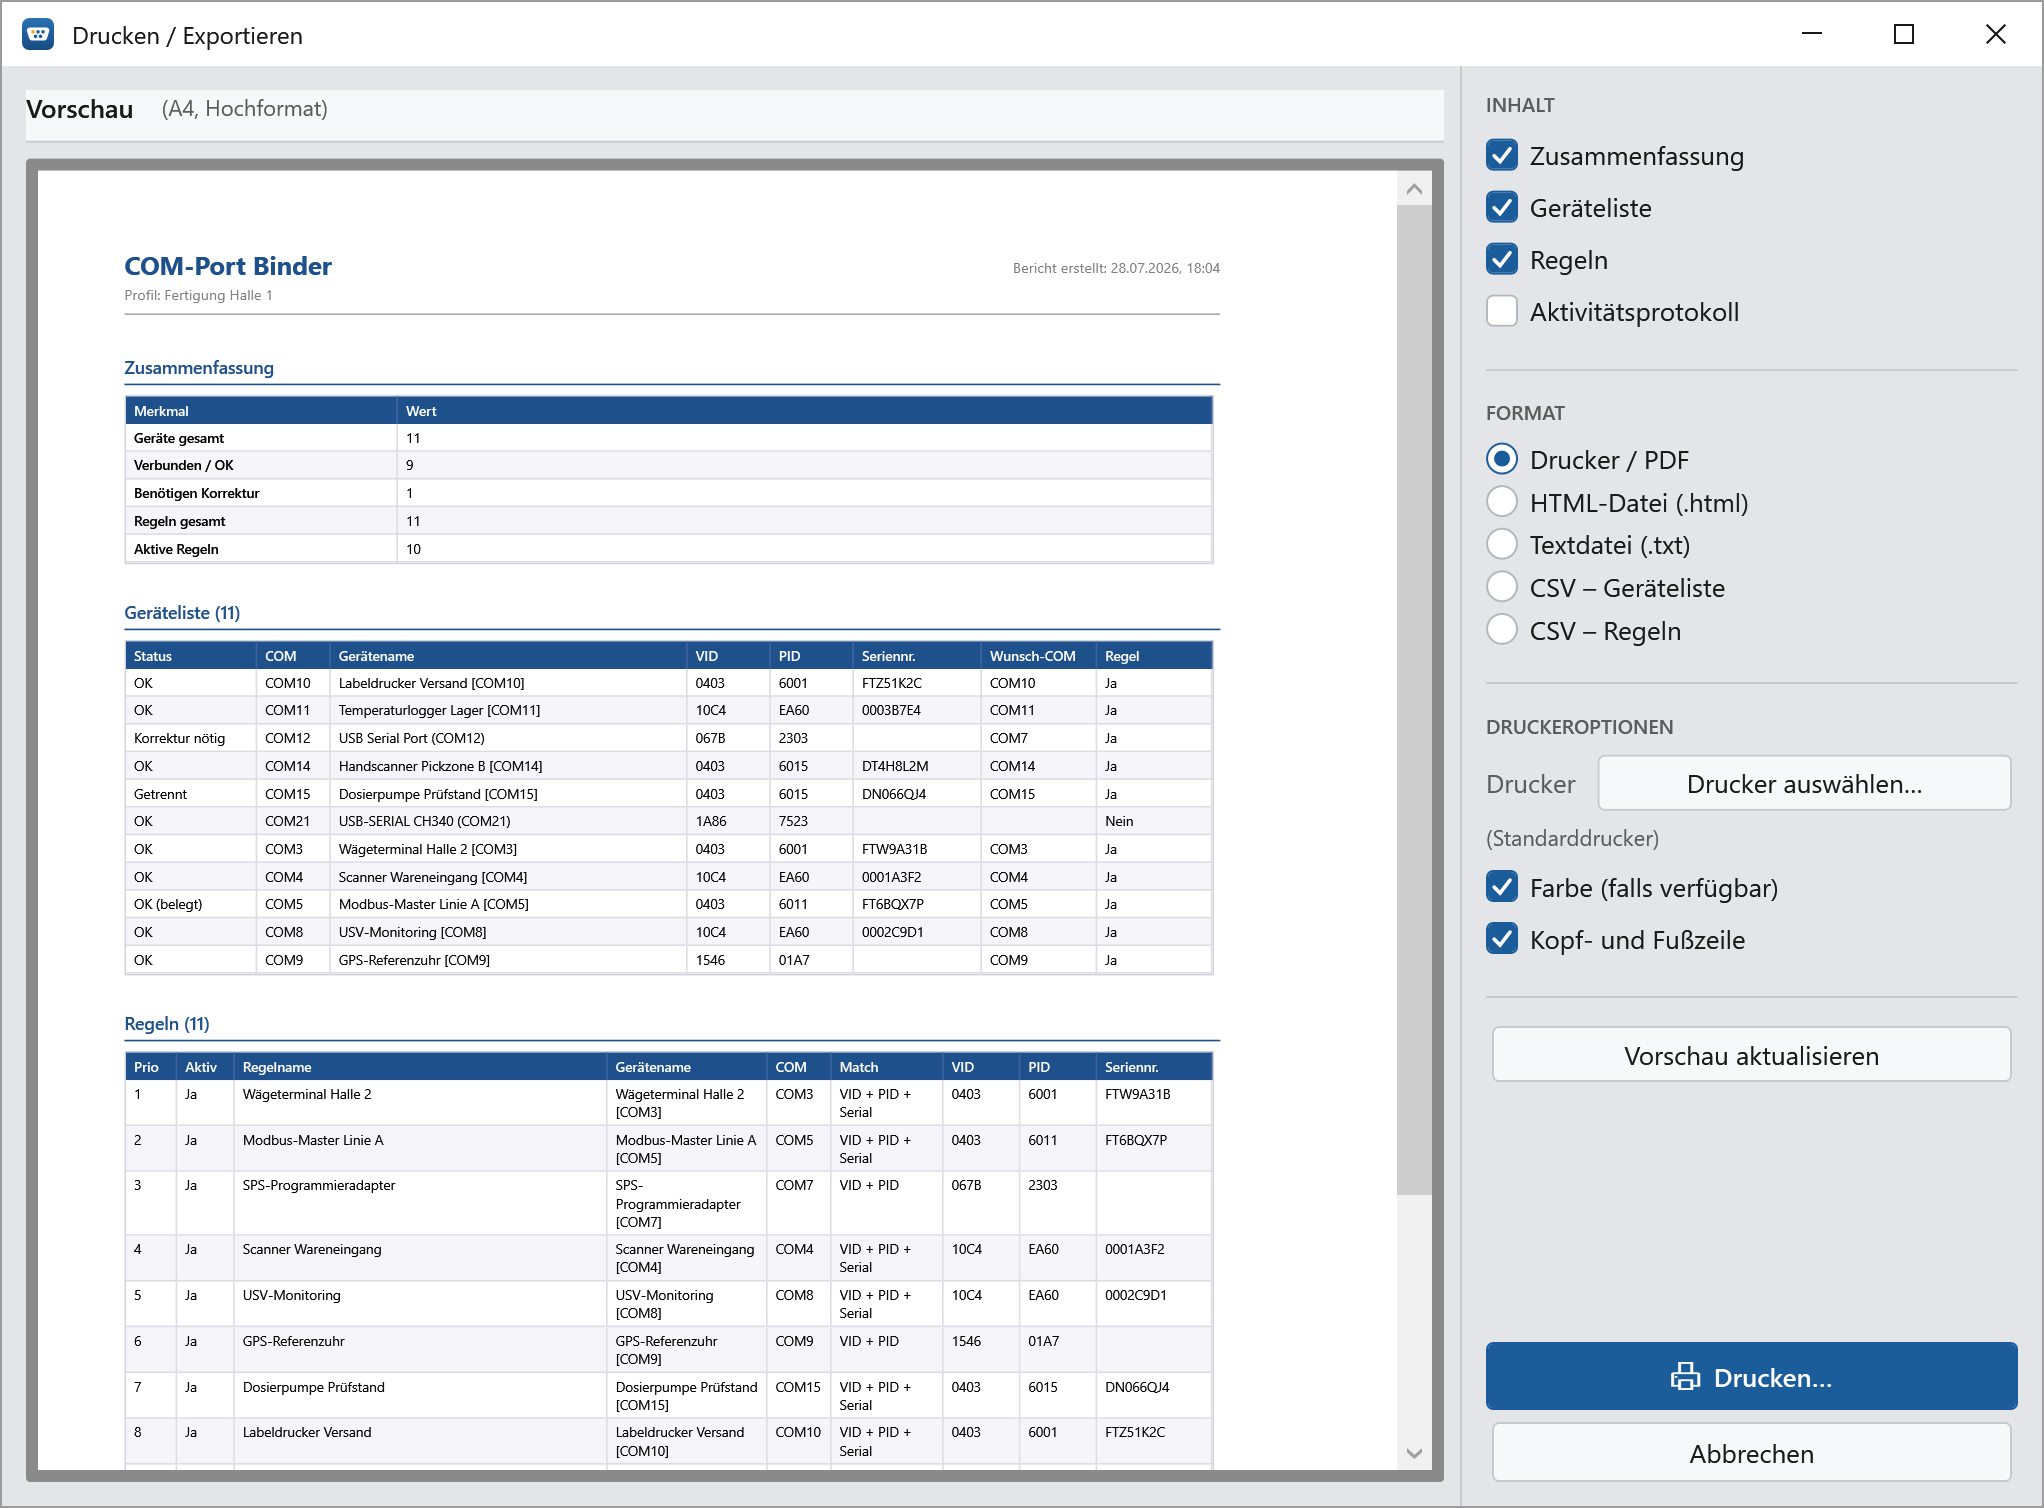Click the 'Benötigen Korrektur' summary row
2044x1508 pixels.
(x=668, y=493)
